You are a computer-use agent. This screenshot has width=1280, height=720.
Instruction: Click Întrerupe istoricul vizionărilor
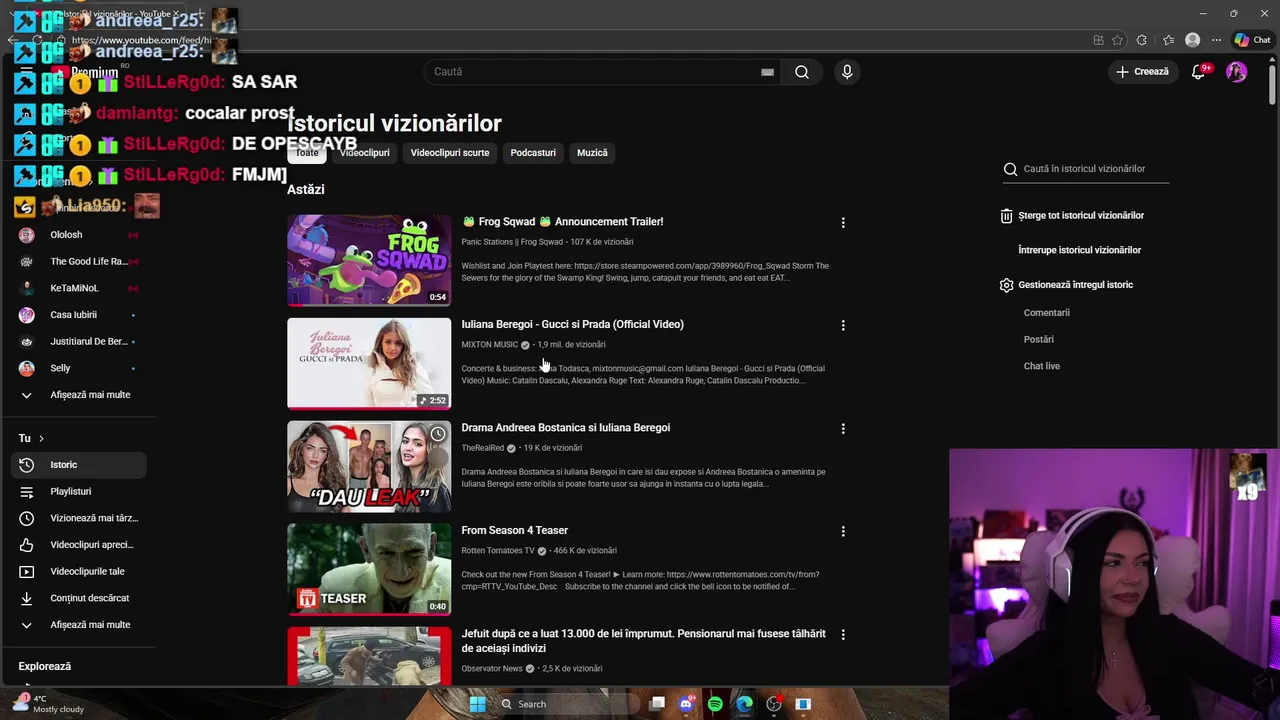1079,250
